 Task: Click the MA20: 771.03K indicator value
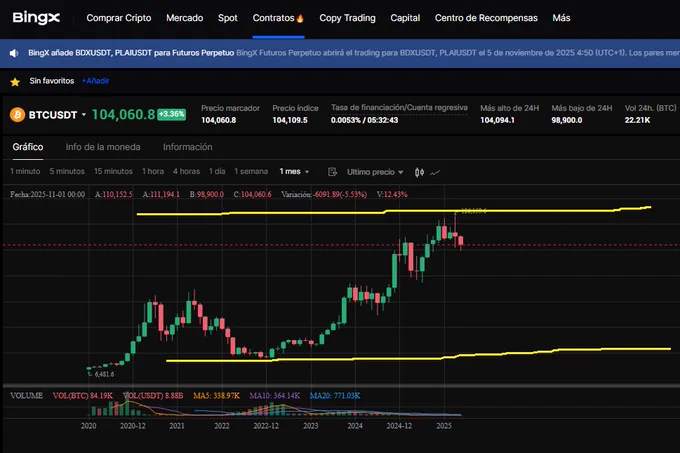pos(335,396)
